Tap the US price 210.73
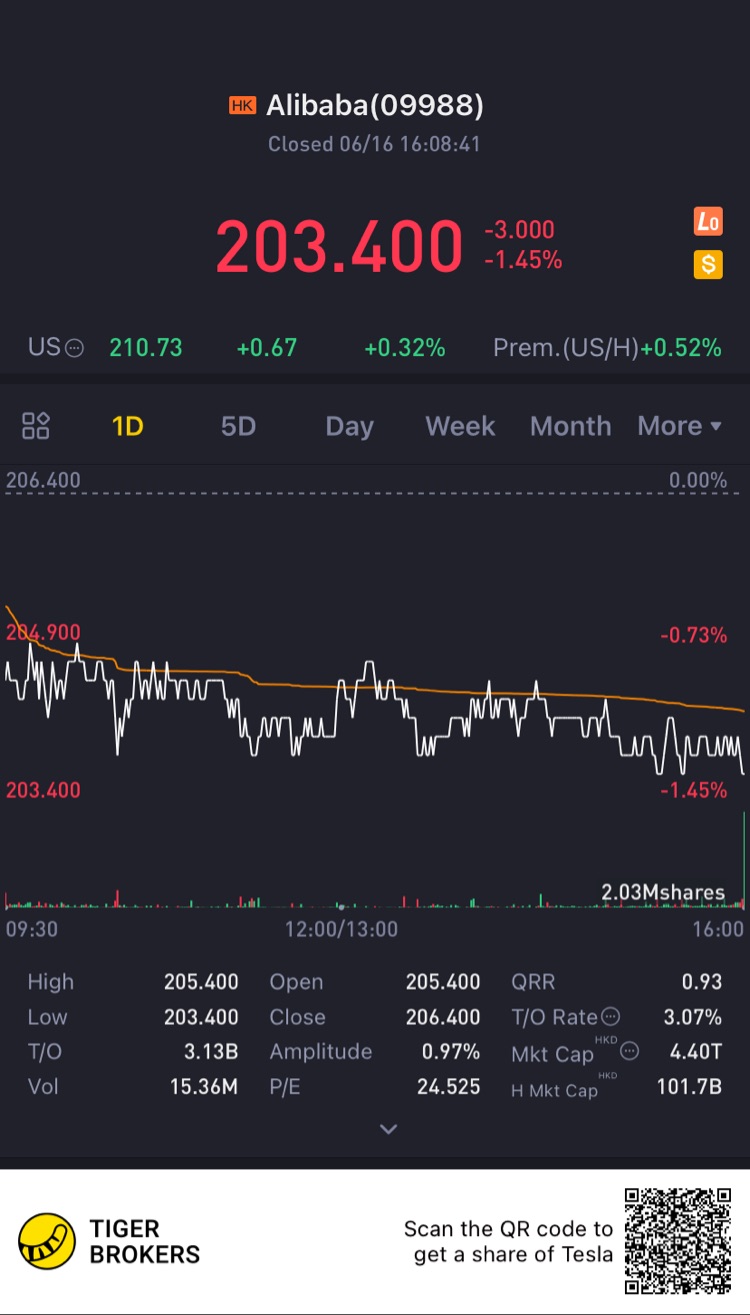 [146, 348]
